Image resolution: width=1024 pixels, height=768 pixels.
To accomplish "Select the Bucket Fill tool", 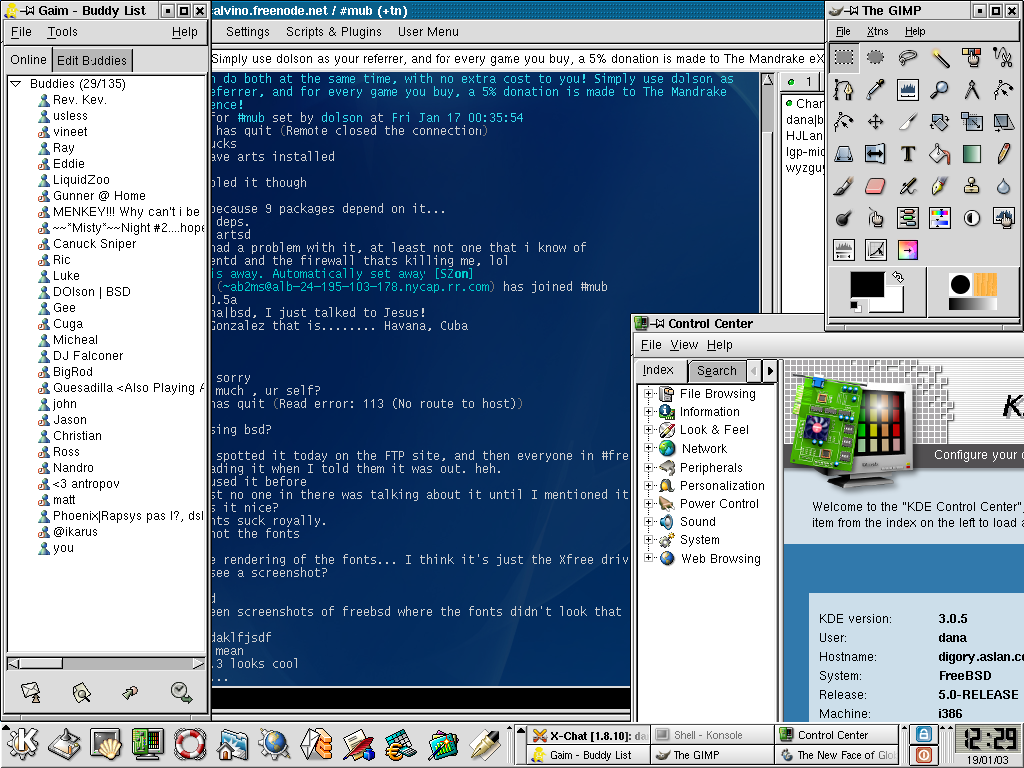I will point(940,153).
